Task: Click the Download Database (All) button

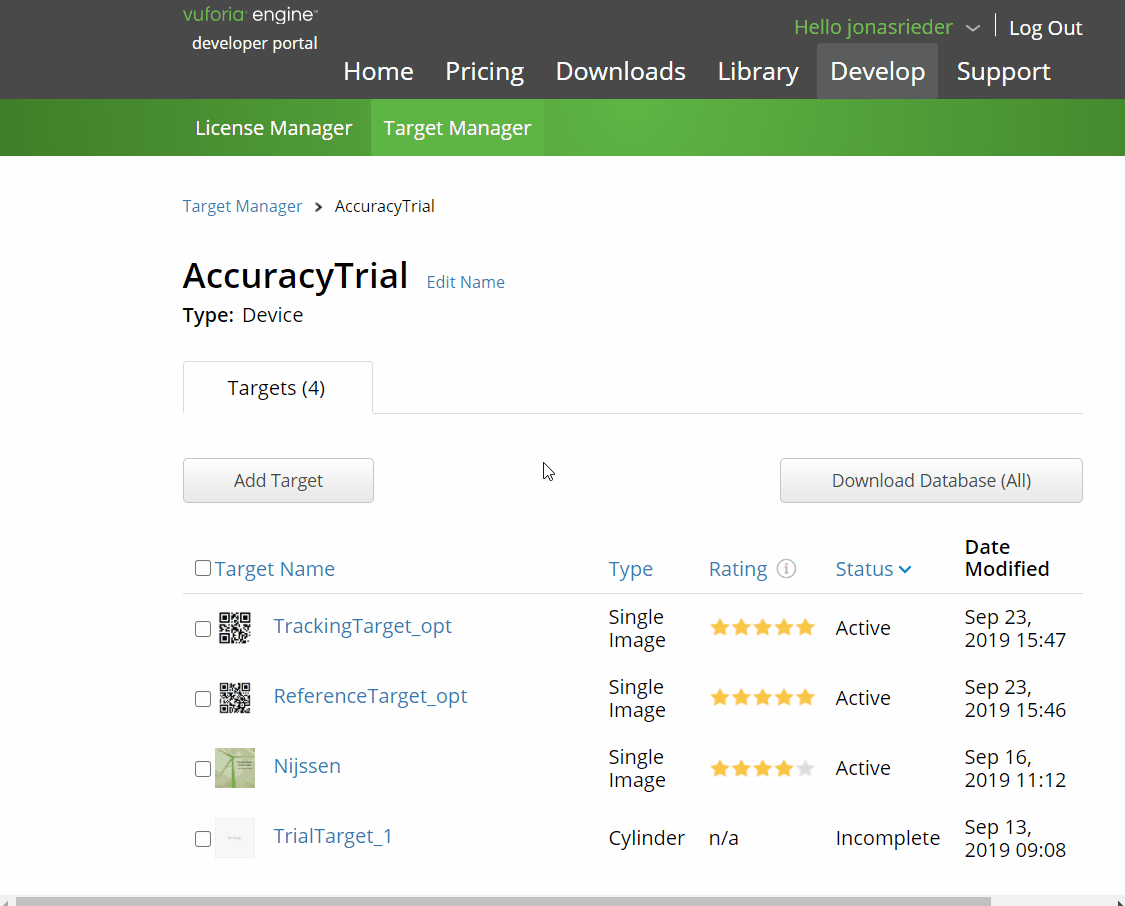Action: pyautogui.click(x=931, y=481)
